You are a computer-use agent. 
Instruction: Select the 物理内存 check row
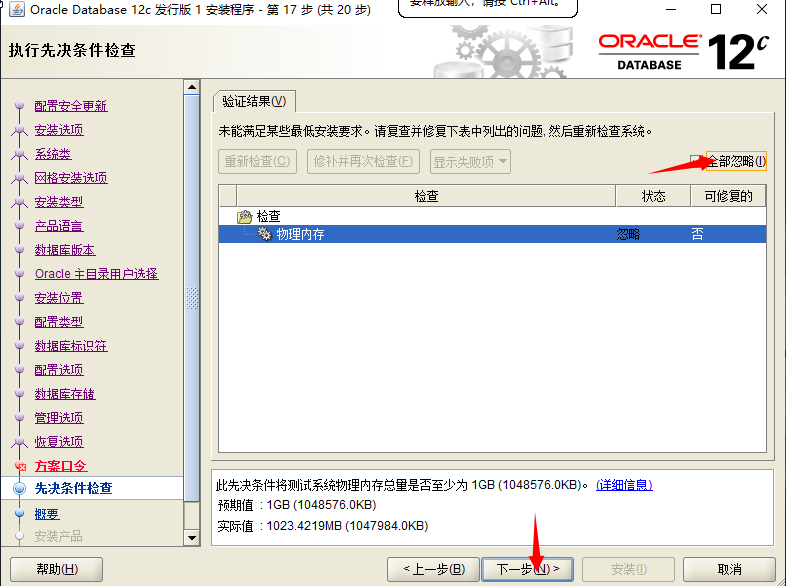pos(492,234)
